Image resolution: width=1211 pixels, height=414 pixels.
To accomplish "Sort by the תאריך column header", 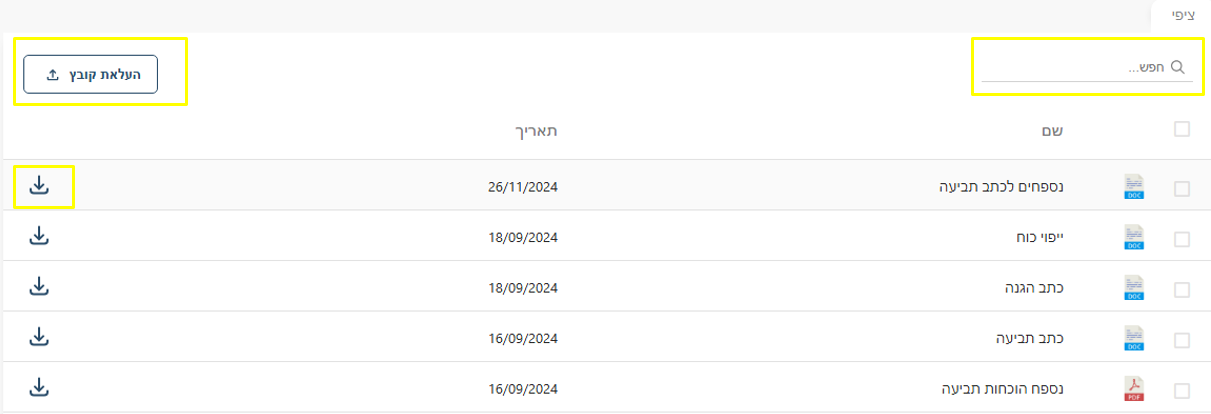I will (x=536, y=130).
